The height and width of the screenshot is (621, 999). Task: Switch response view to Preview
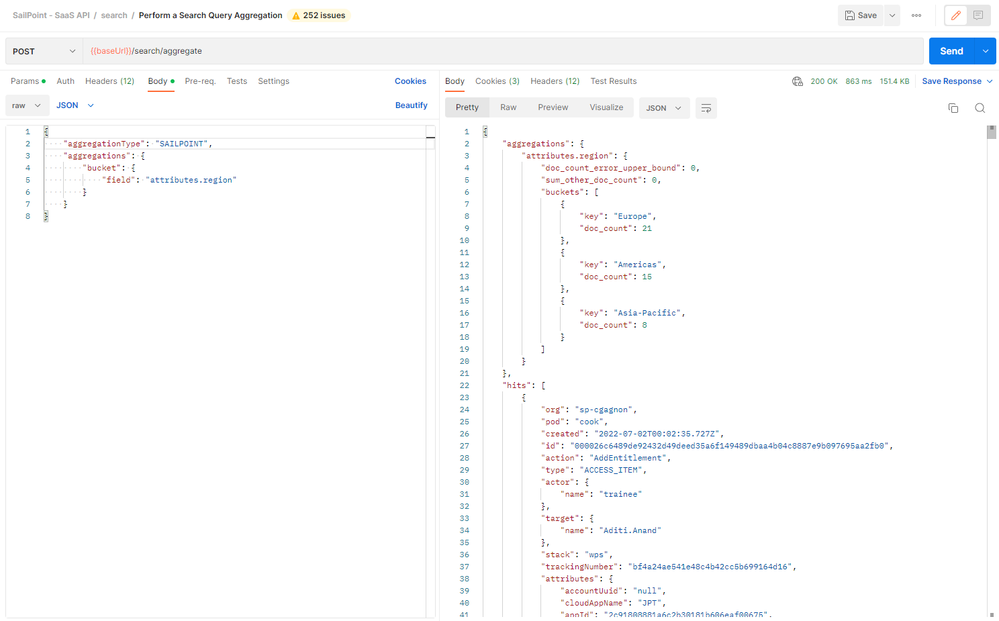[552, 107]
